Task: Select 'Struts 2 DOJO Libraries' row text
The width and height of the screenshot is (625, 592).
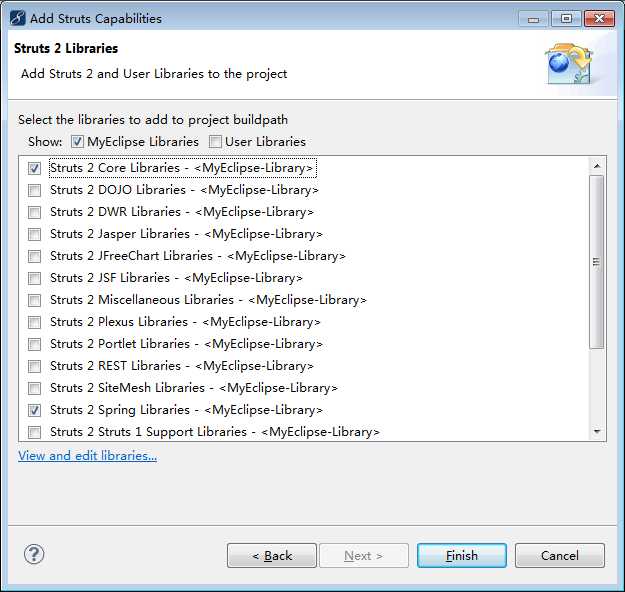Action: 184,190
